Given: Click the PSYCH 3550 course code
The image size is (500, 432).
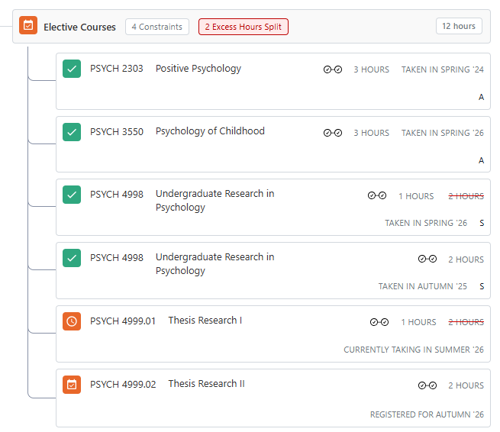Looking at the screenshot, I should pos(117,132).
